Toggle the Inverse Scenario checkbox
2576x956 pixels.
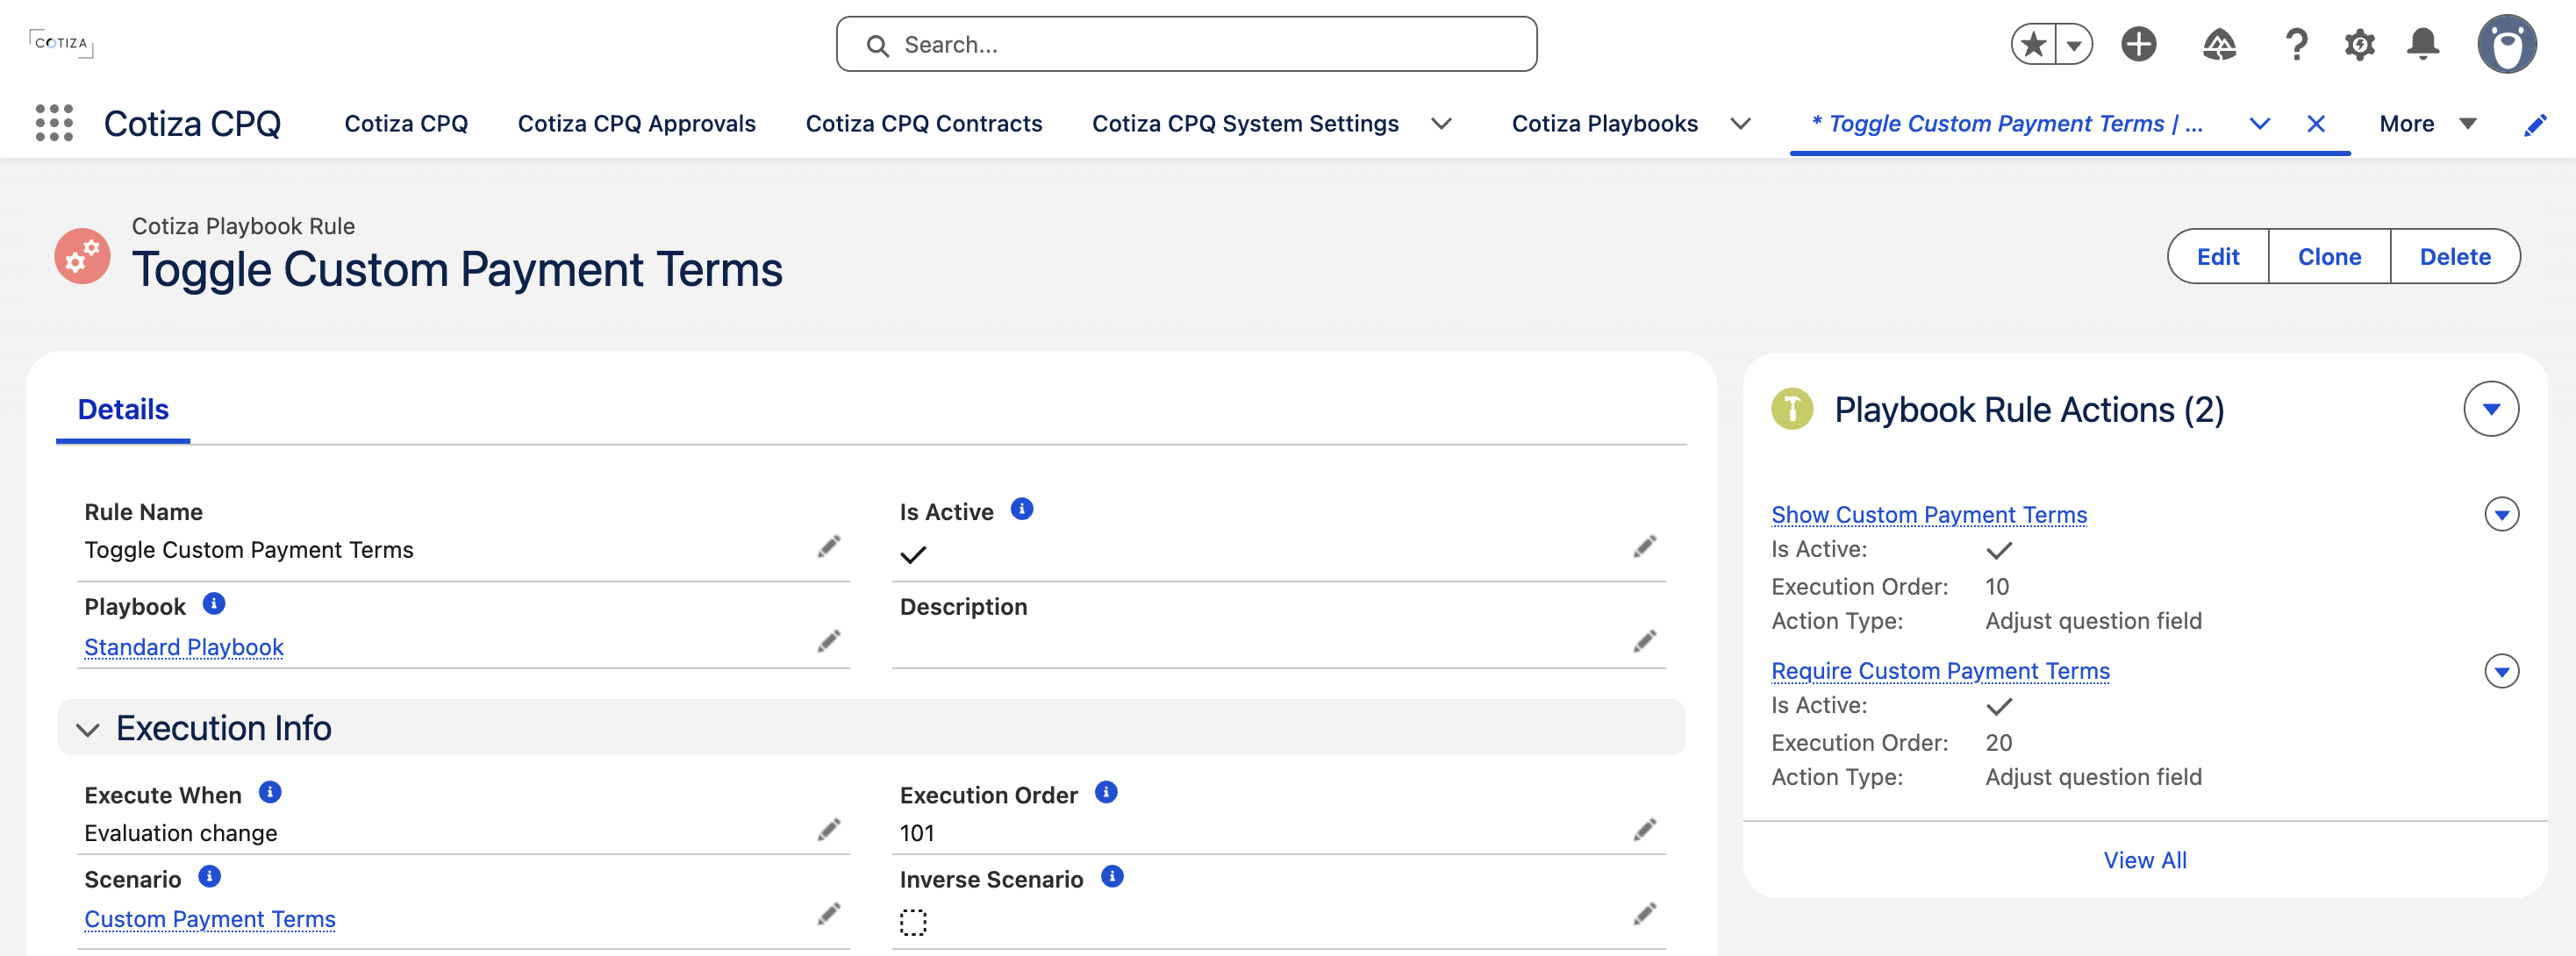[913, 921]
